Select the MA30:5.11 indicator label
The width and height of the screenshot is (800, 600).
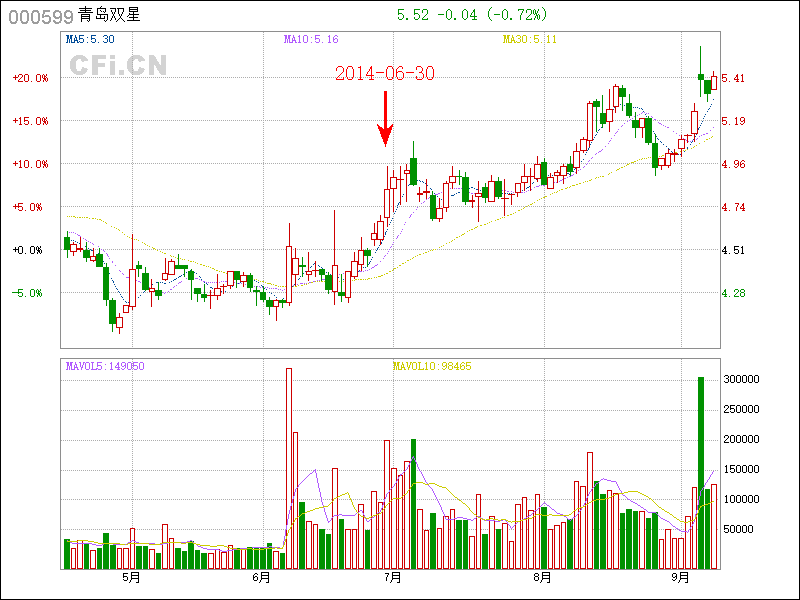pos(530,40)
